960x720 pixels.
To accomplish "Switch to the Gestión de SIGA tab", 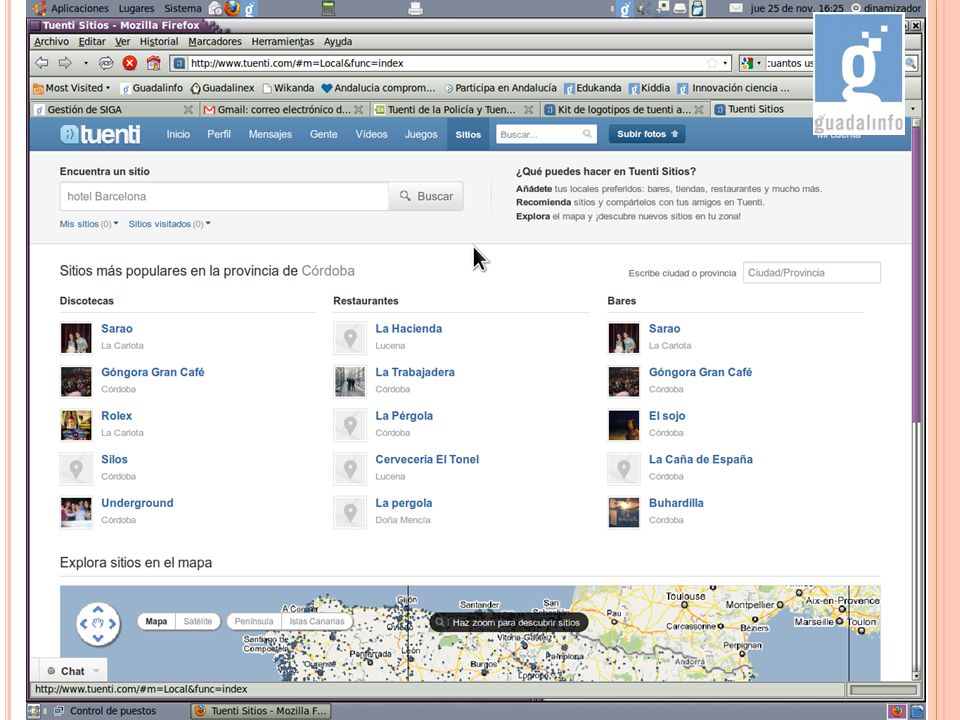I will point(114,110).
